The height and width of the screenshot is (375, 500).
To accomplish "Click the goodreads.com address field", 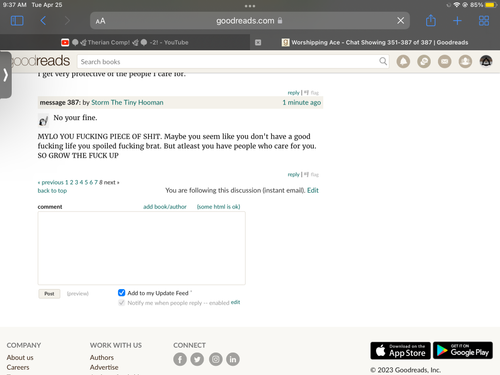I will point(250,21).
